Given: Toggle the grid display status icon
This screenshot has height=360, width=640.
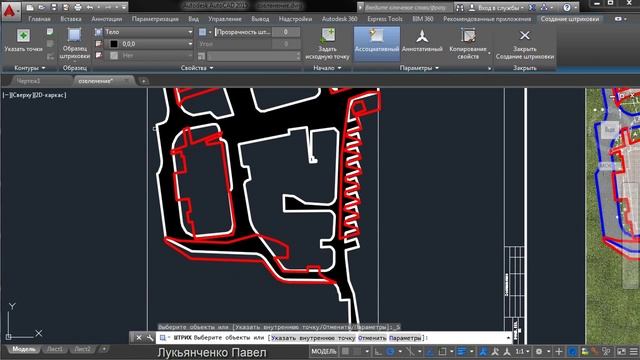Looking at the screenshot, I should point(346,351).
